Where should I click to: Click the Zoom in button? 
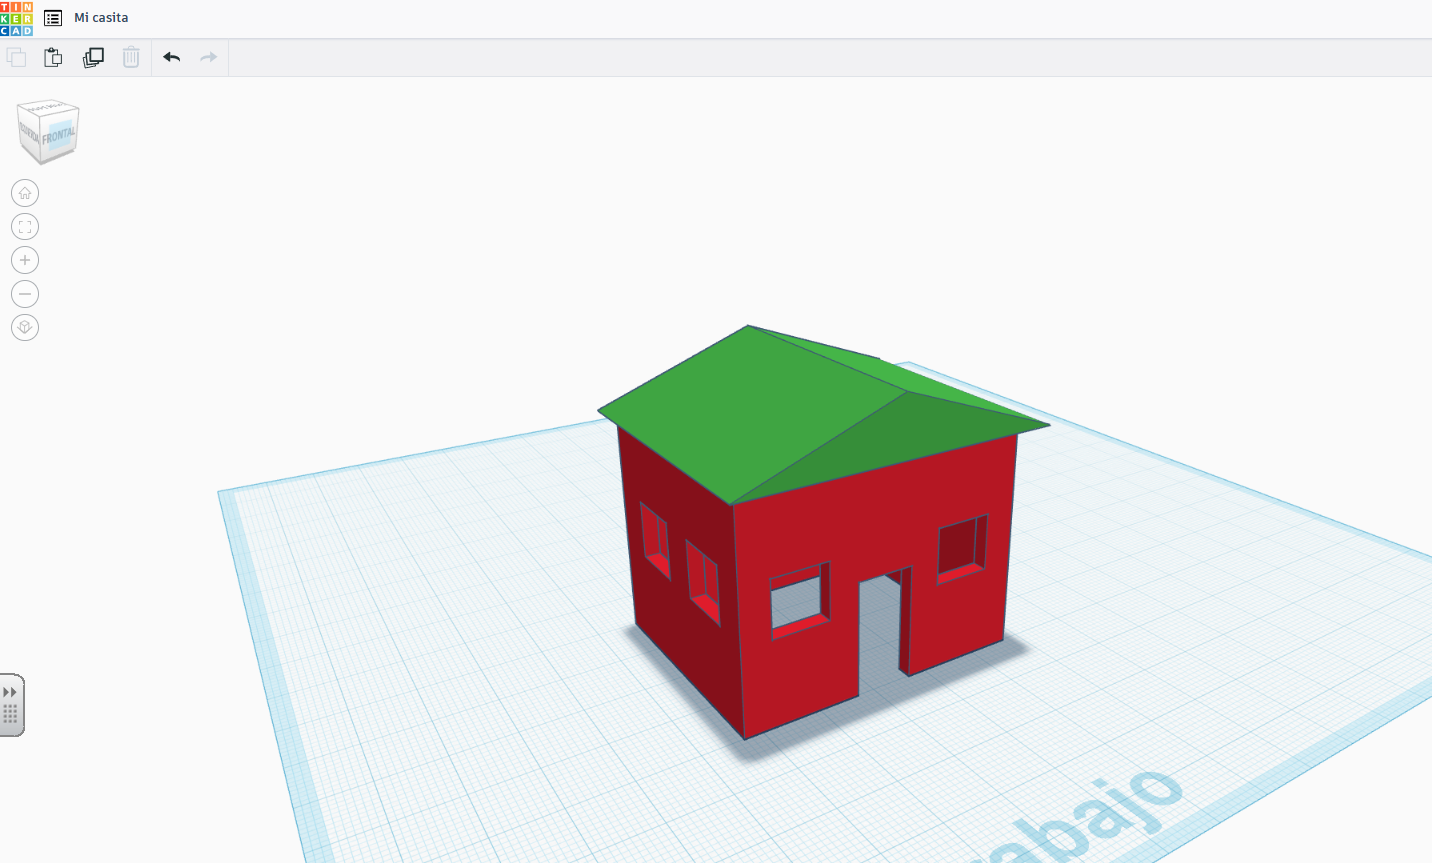(x=24, y=259)
